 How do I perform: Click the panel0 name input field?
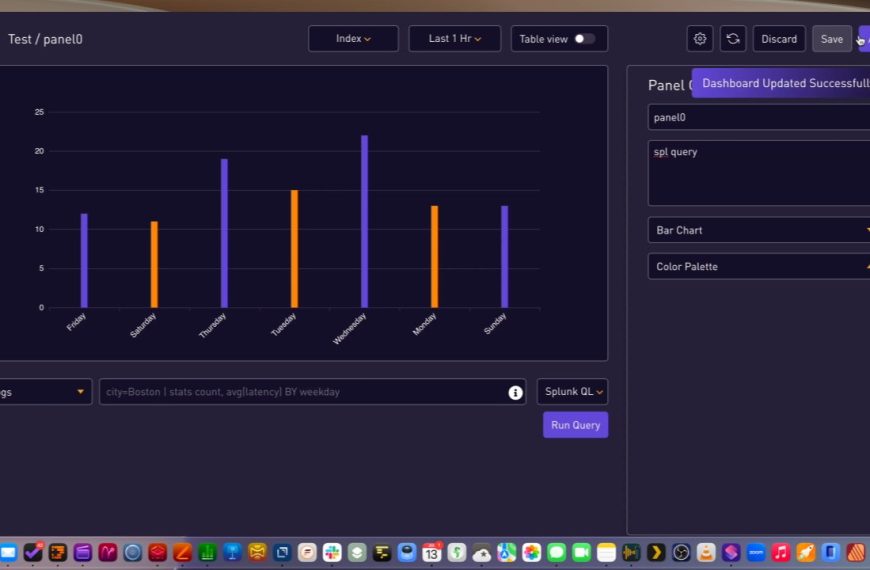[759, 117]
